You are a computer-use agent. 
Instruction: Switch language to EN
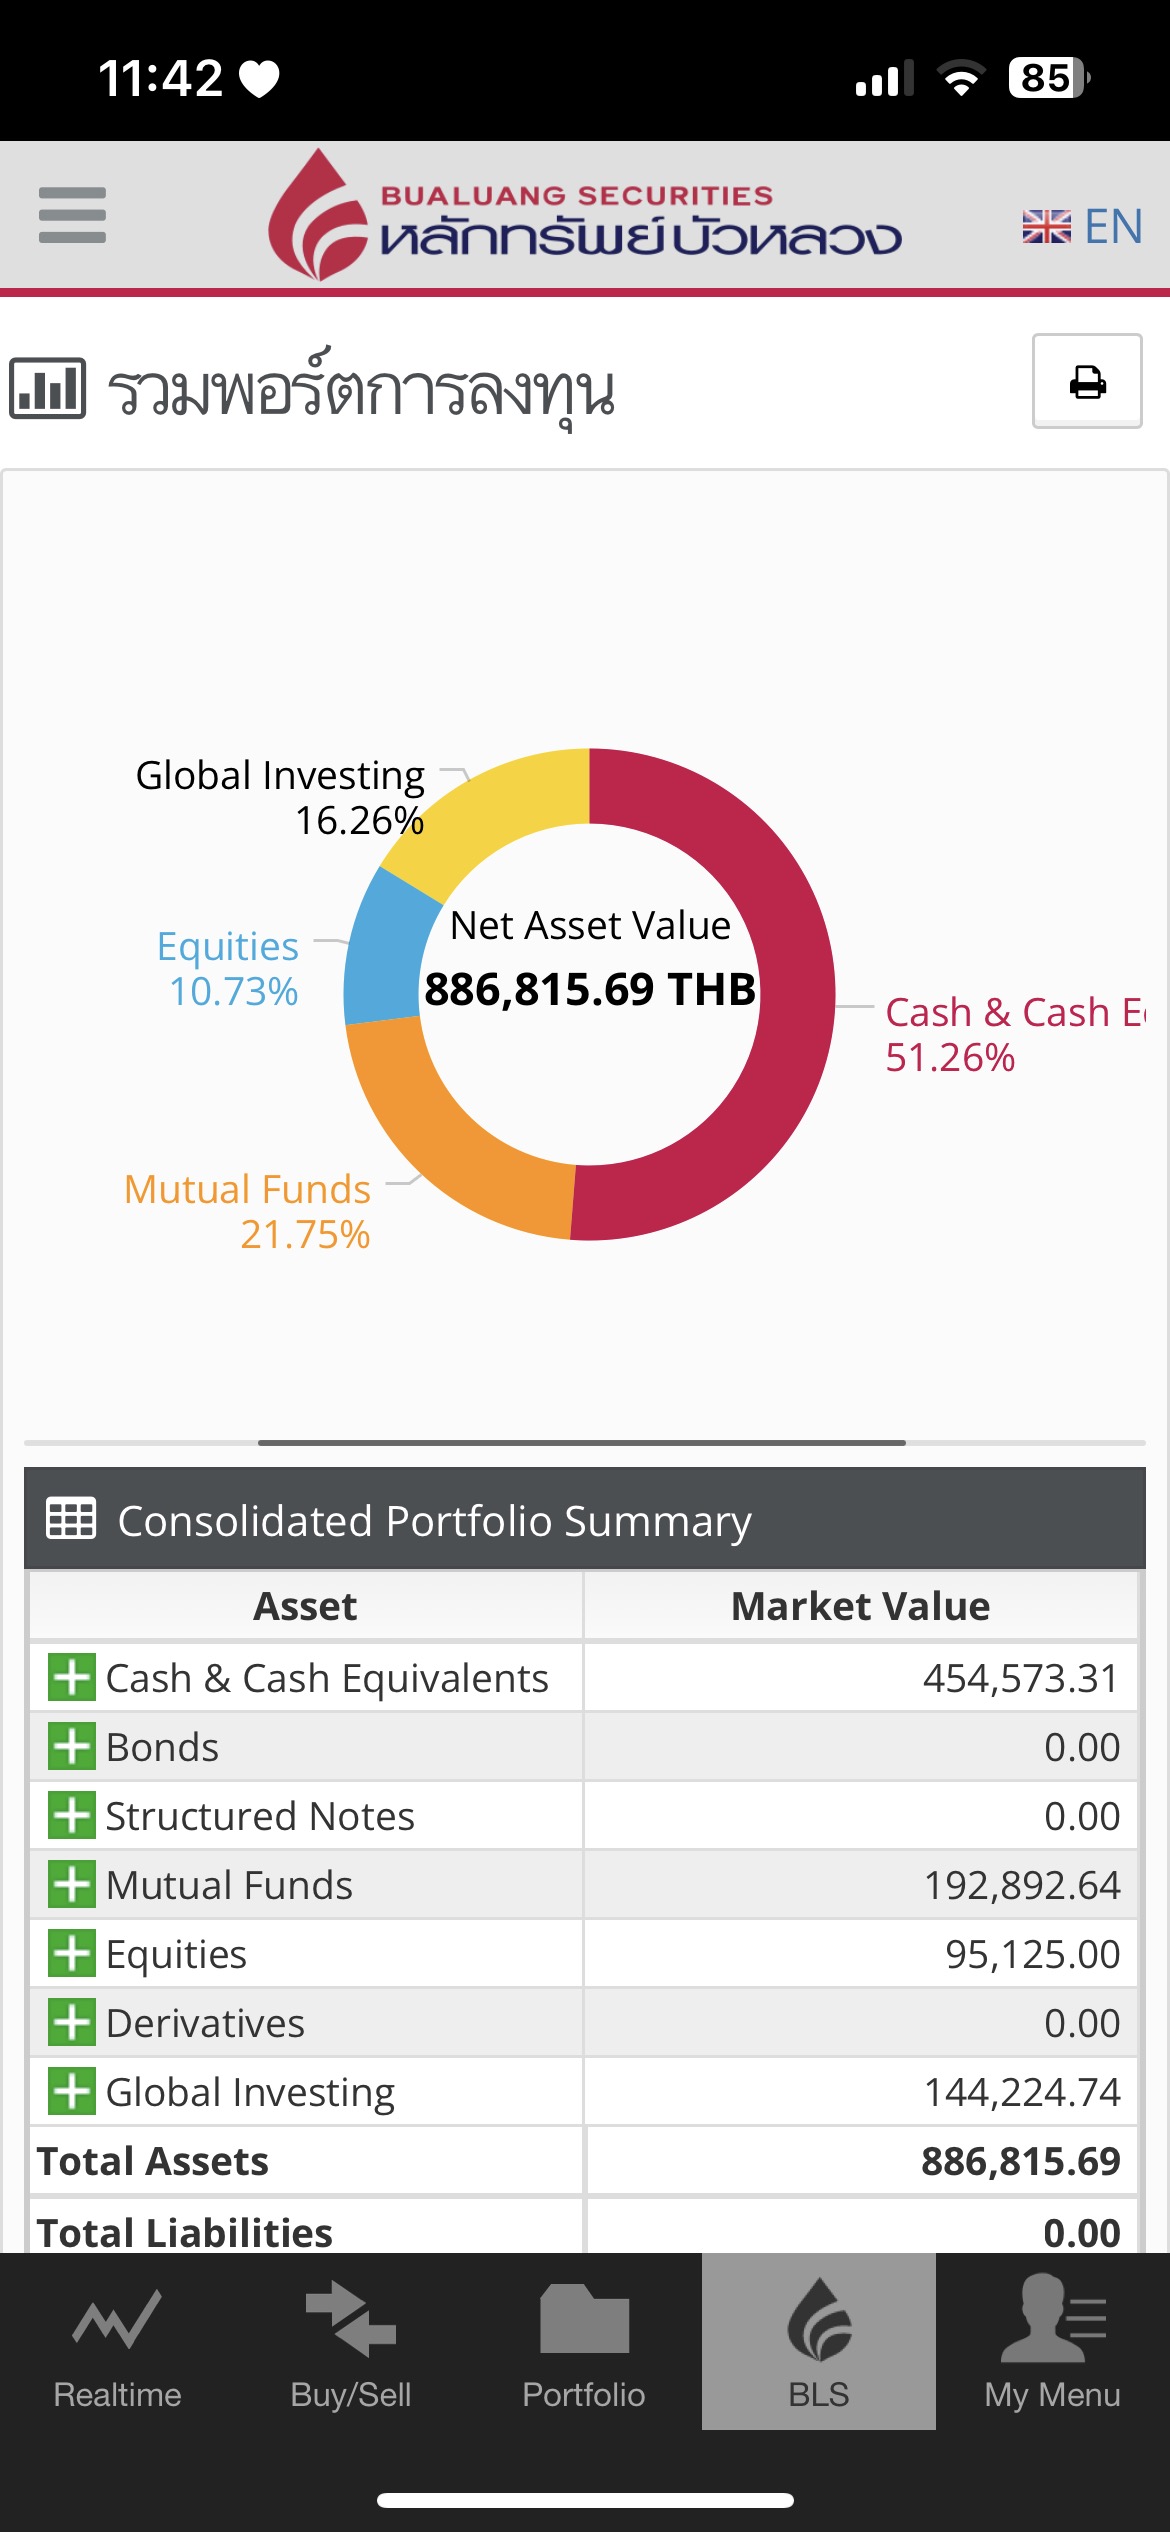(1113, 227)
